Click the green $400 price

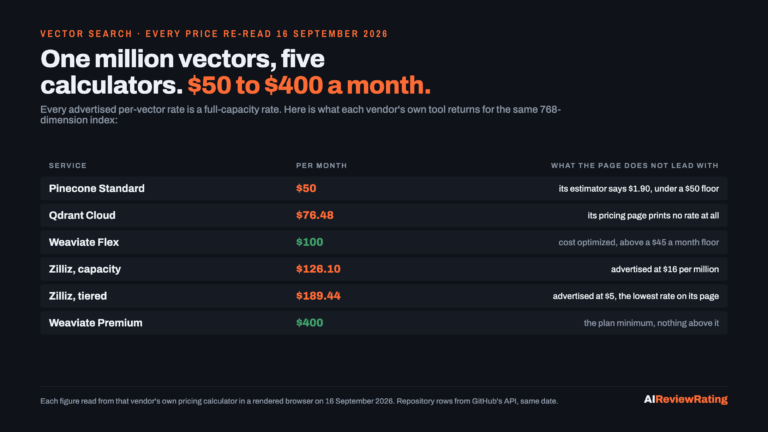click(310, 323)
